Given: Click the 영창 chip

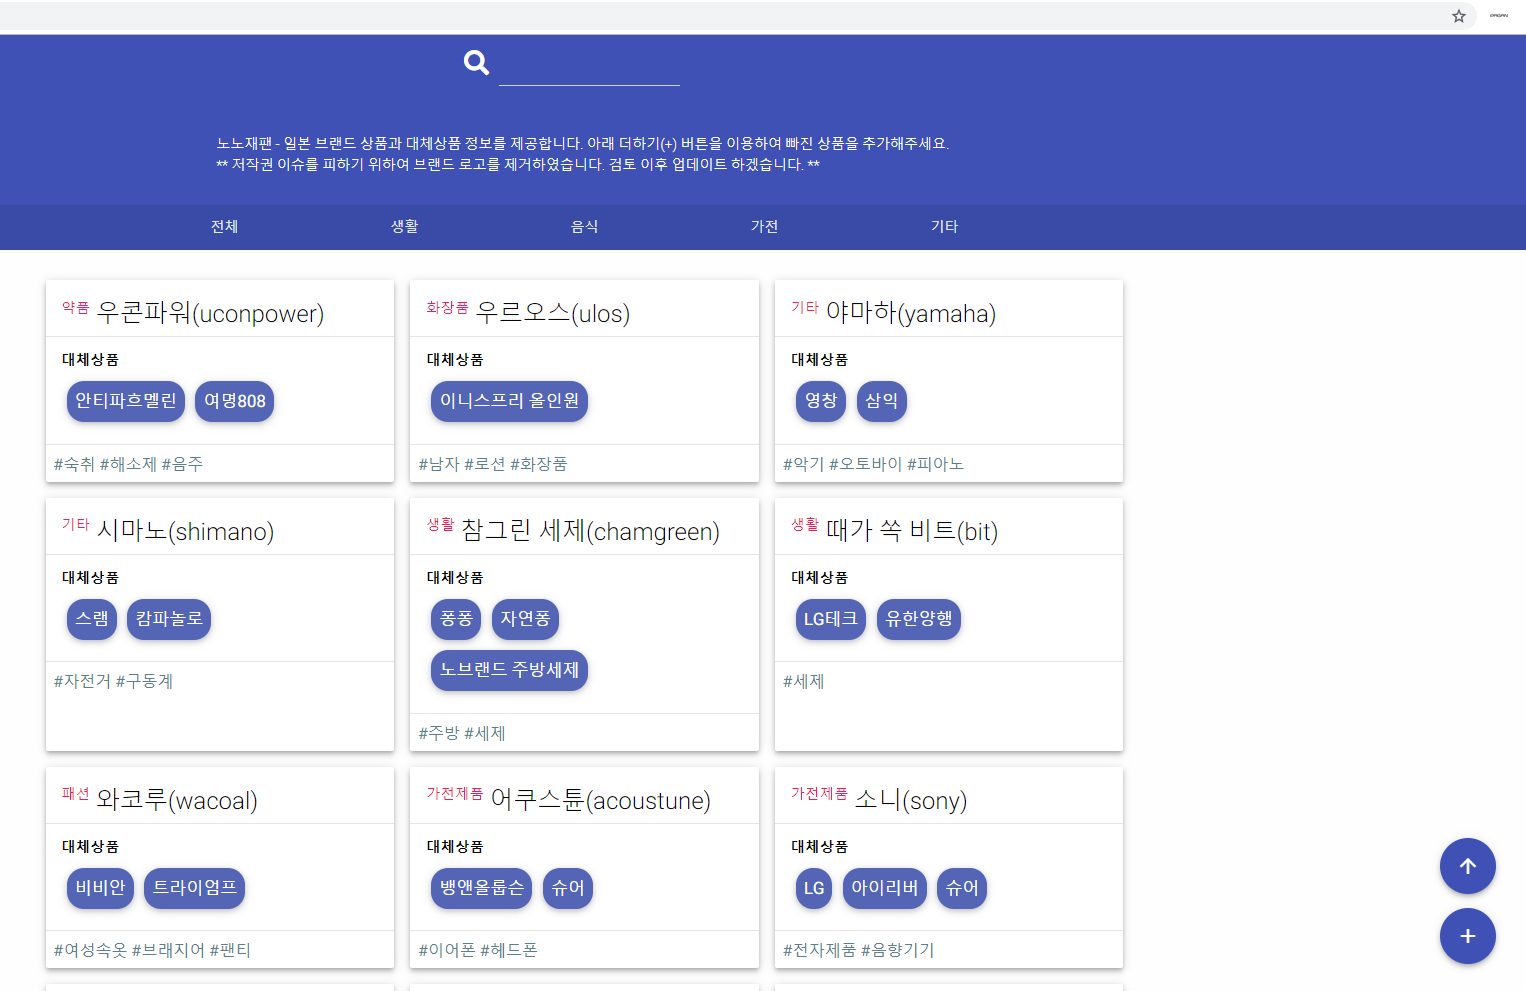Looking at the screenshot, I should (x=821, y=401).
